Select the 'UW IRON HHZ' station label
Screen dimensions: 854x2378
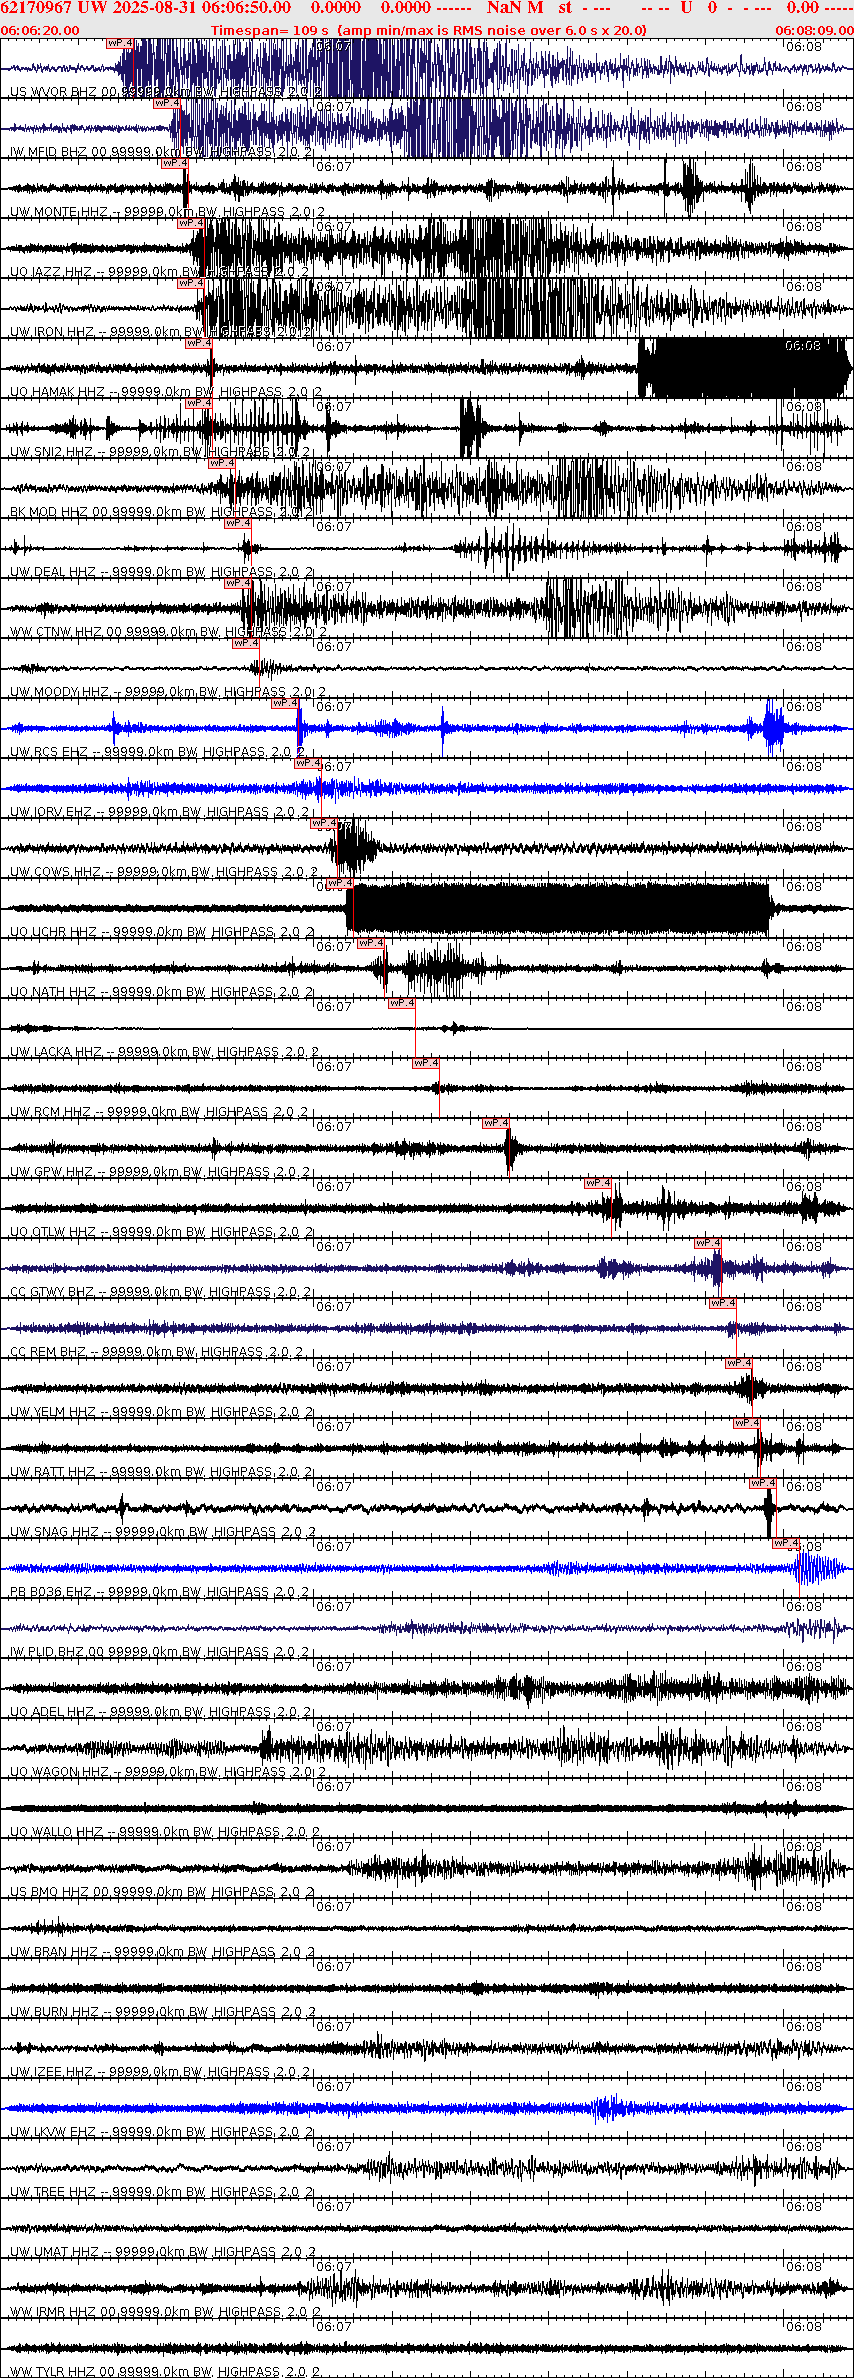pyautogui.click(x=51, y=332)
